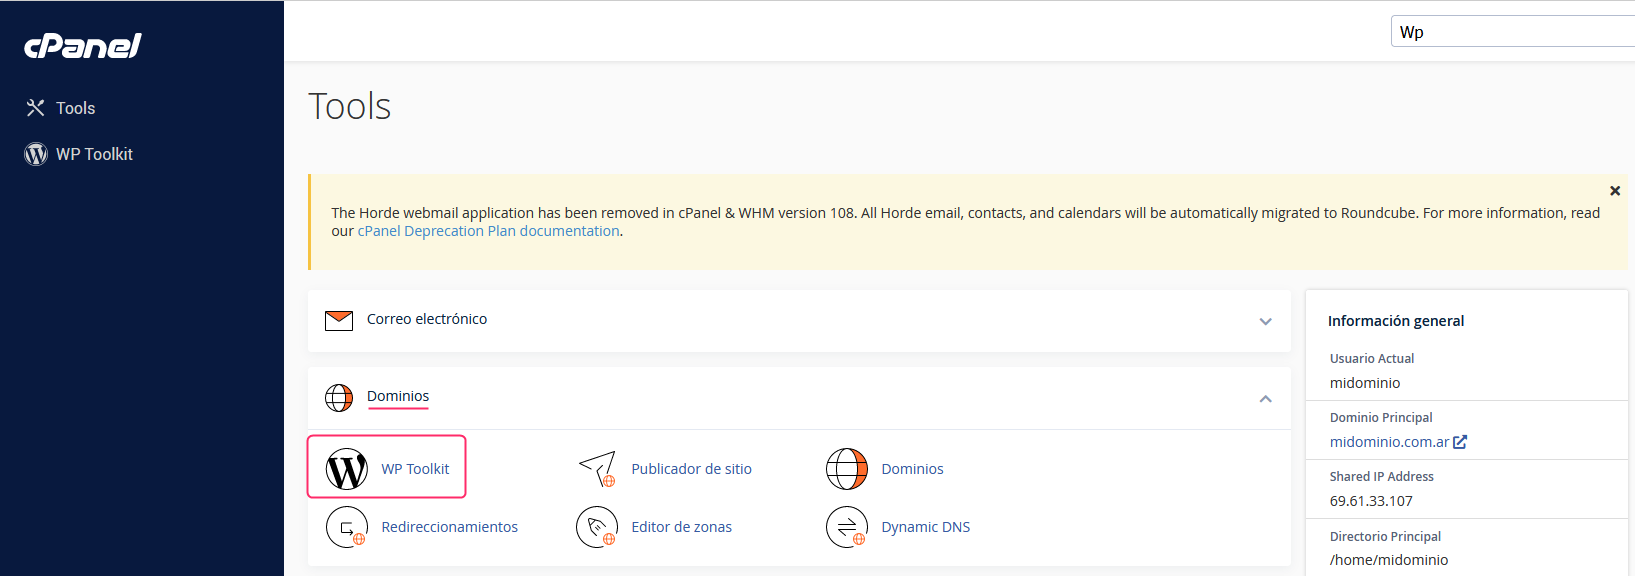Click the Dominios globe icon in the tools grid
The width and height of the screenshot is (1635, 576).
(x=847, y=469)
